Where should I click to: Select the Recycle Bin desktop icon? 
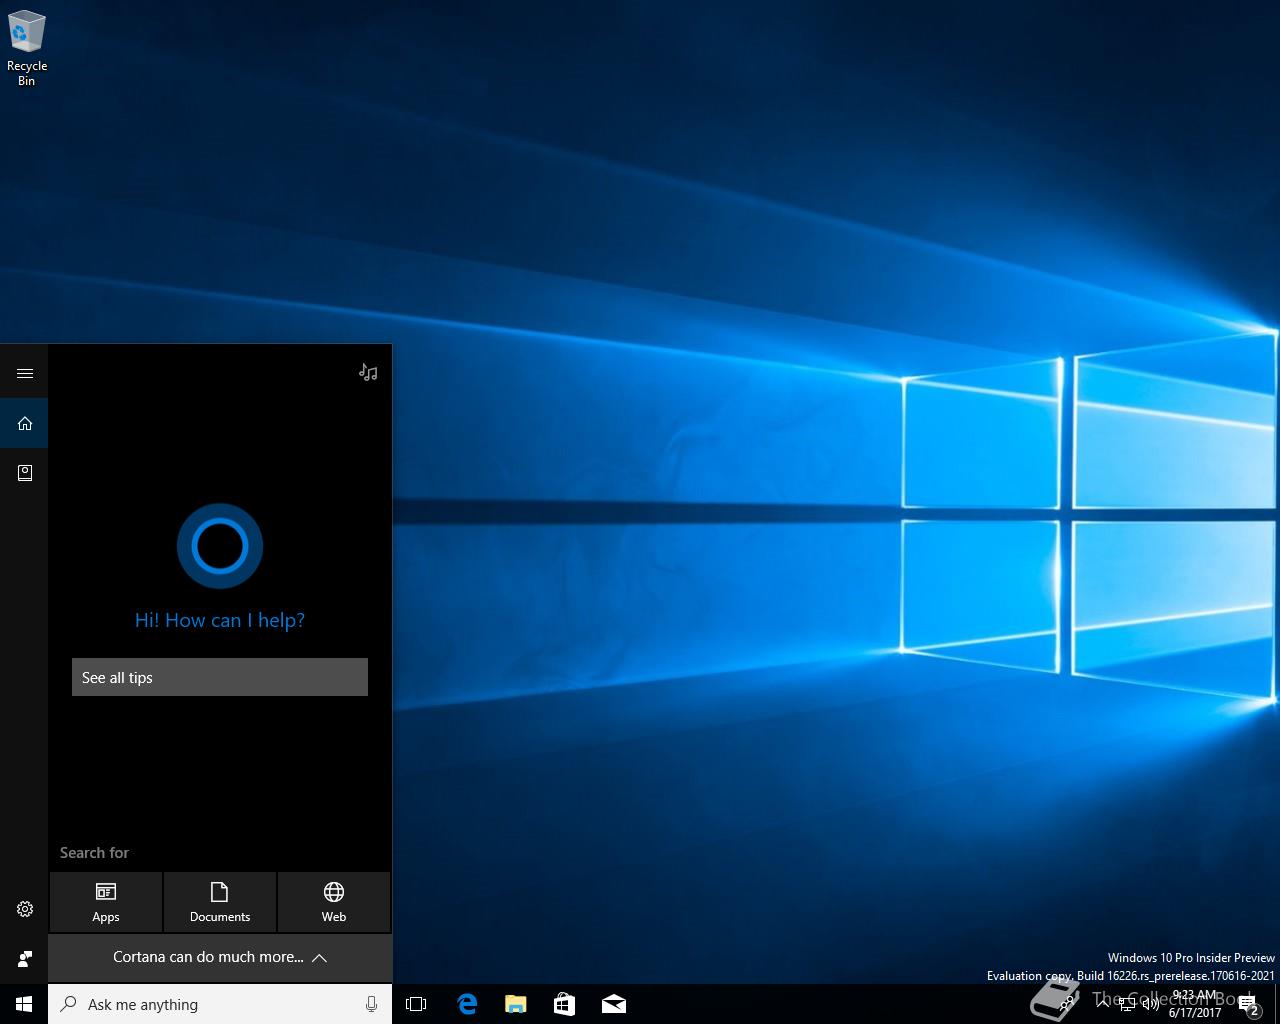pos(27,48)
